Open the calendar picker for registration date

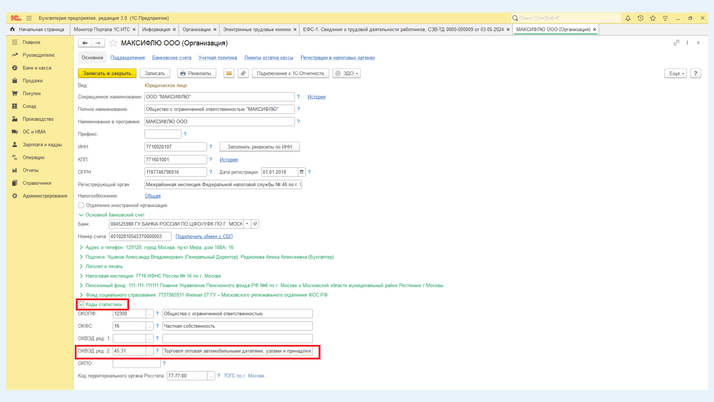[x=301, y=172]
